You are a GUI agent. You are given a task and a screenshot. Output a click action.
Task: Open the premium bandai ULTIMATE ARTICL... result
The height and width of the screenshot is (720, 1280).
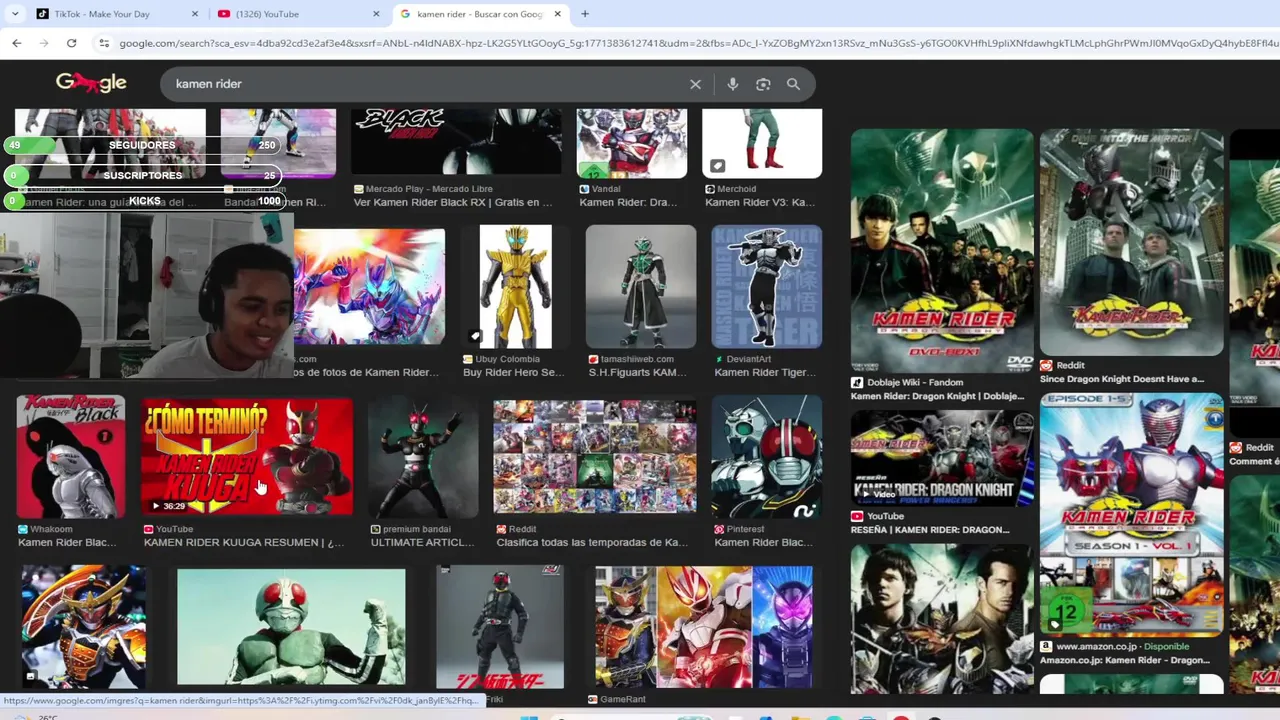[422, 536]
